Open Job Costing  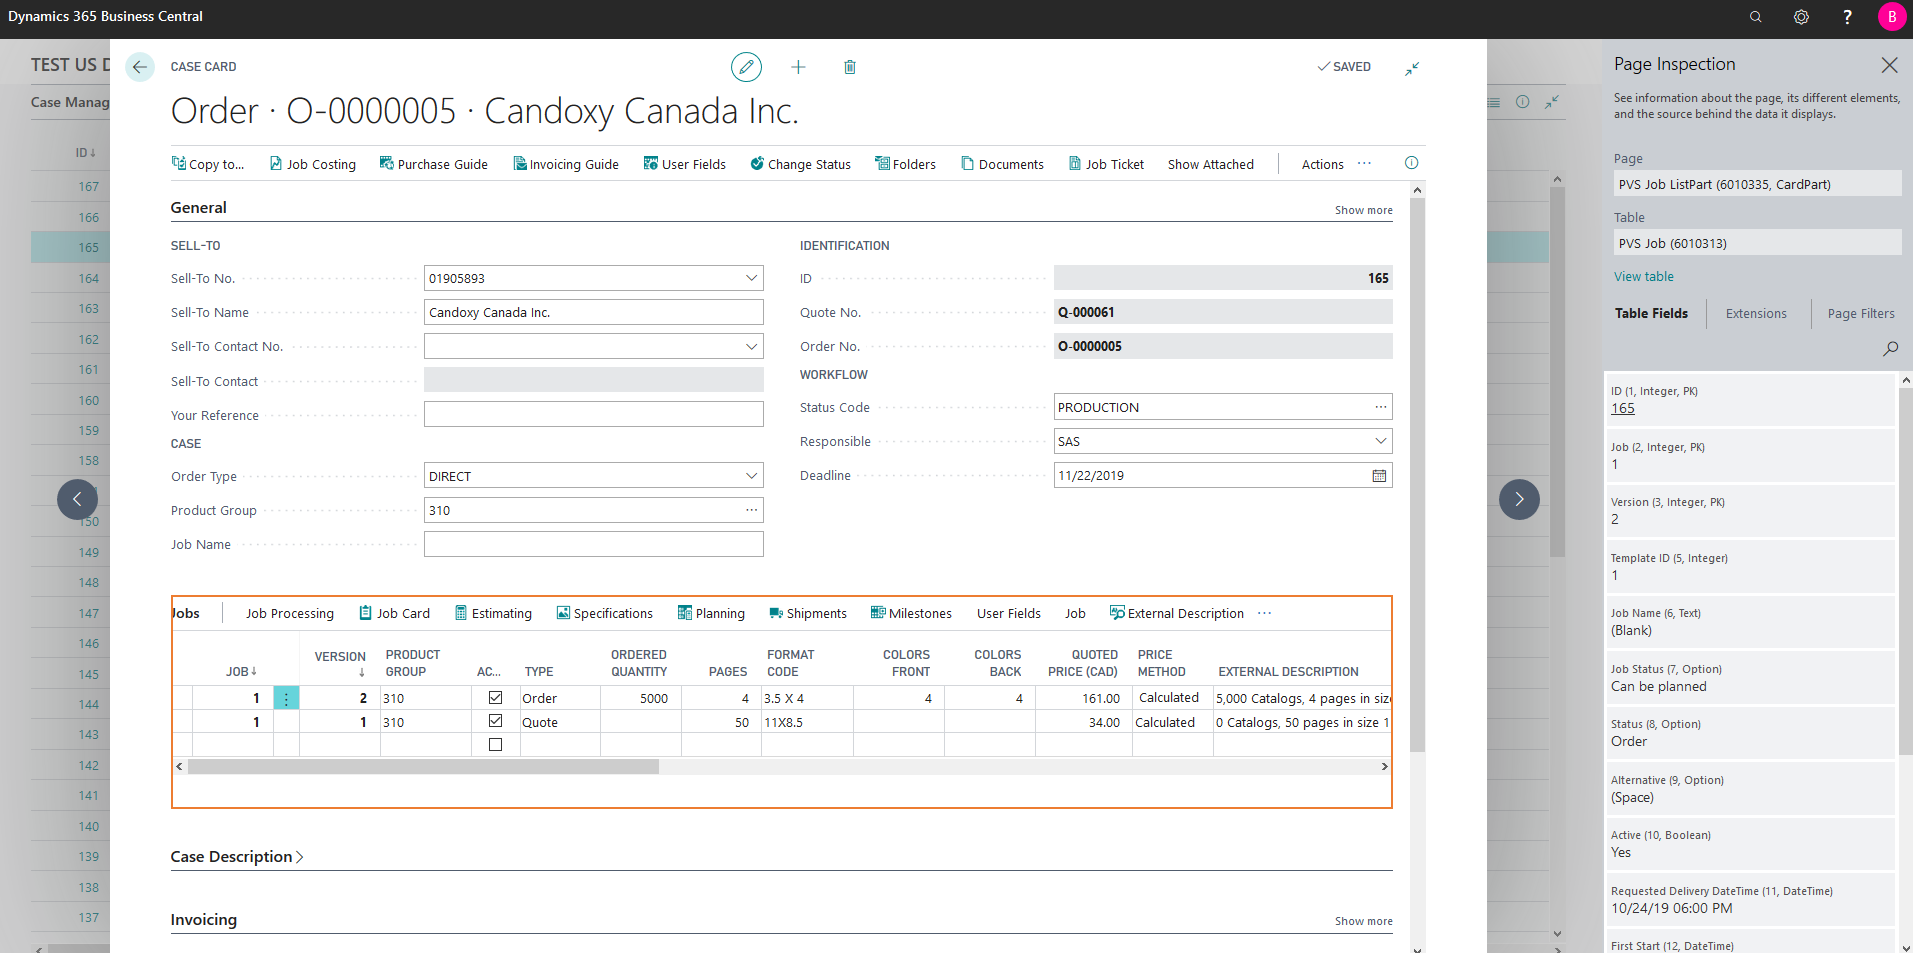pos(312,164)
